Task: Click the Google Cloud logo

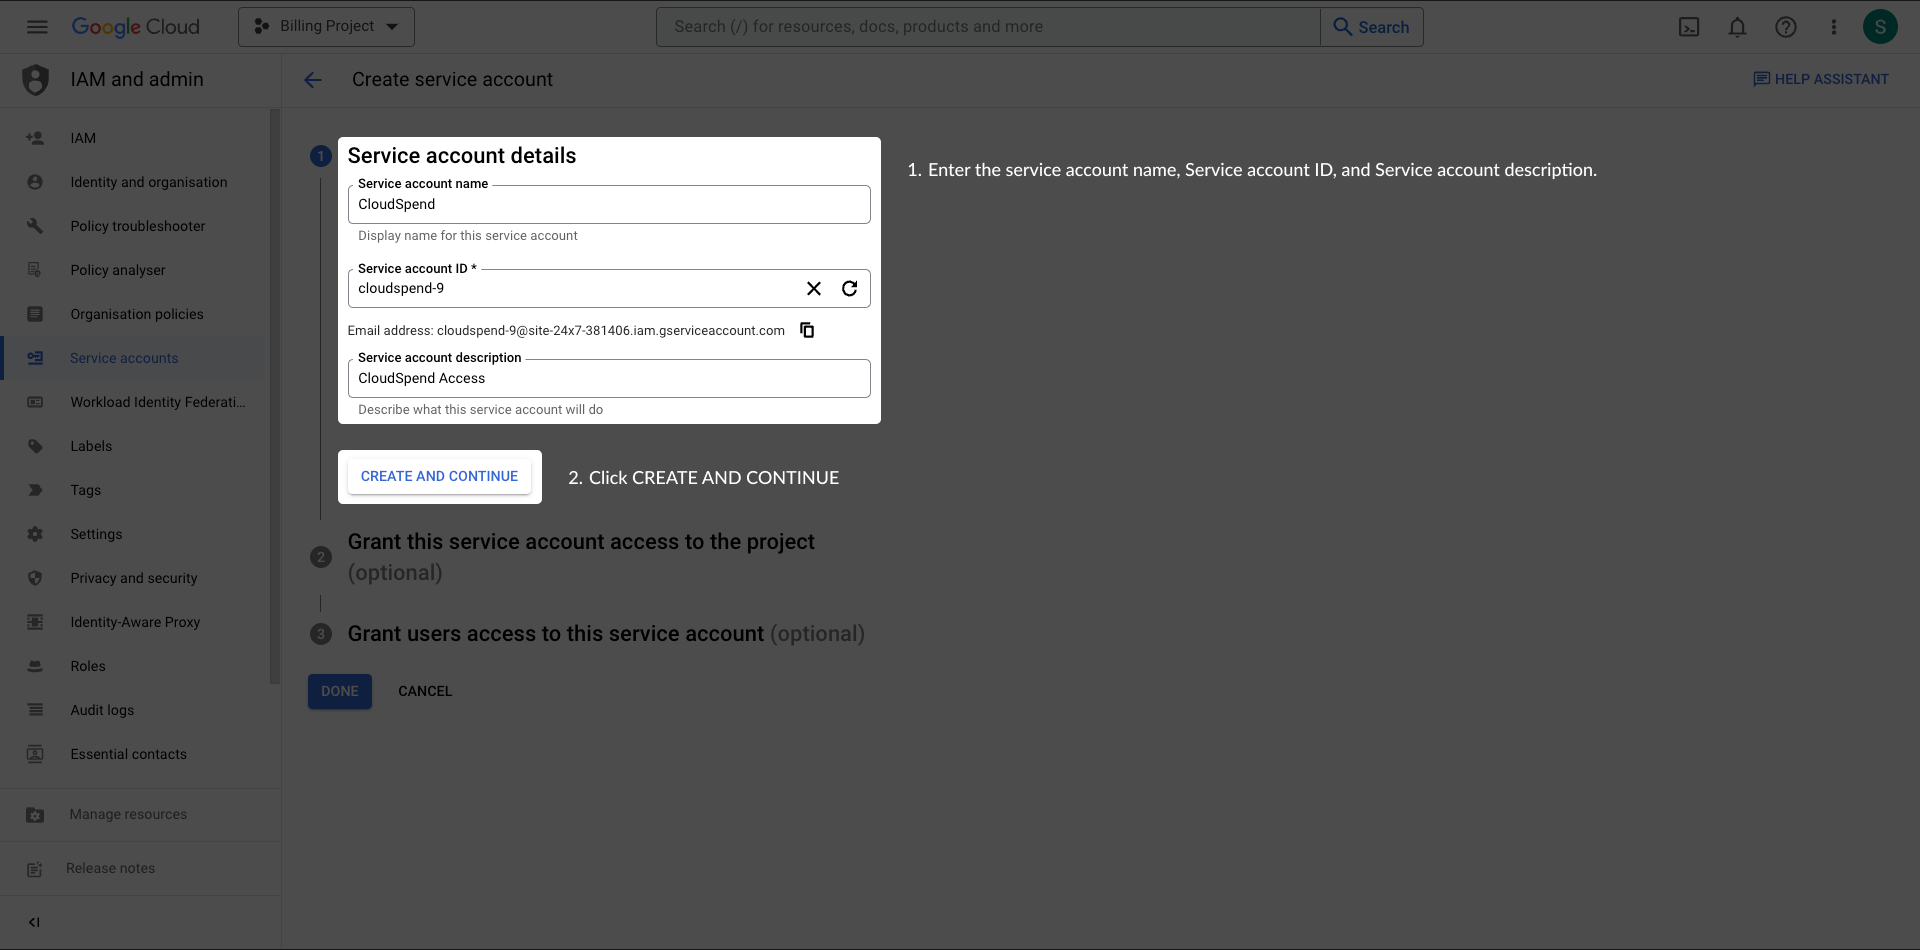Action: click(x=135, y=27)
